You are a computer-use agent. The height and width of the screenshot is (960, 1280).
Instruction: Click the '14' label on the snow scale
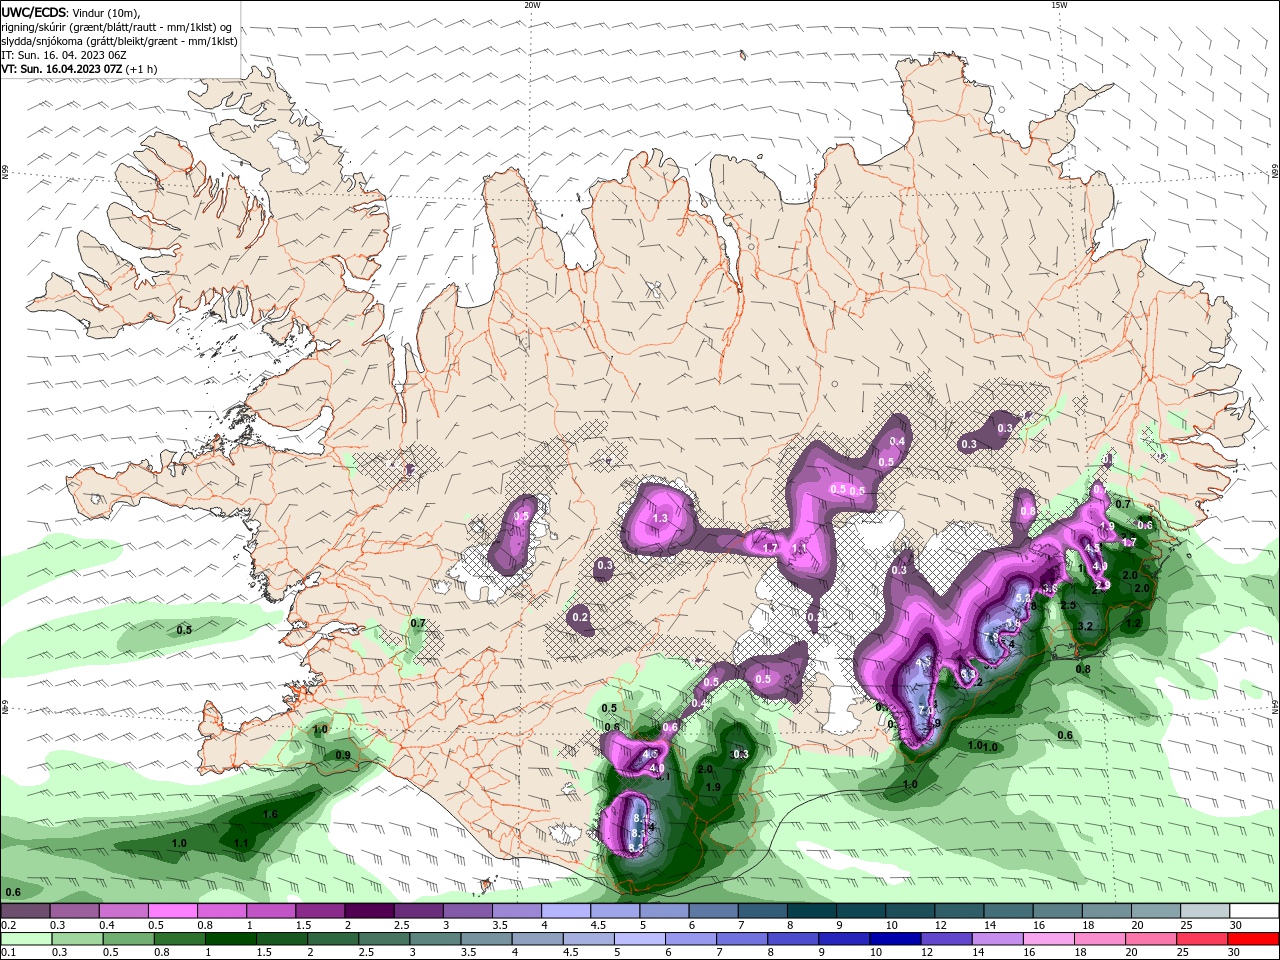tap(989, 926)
